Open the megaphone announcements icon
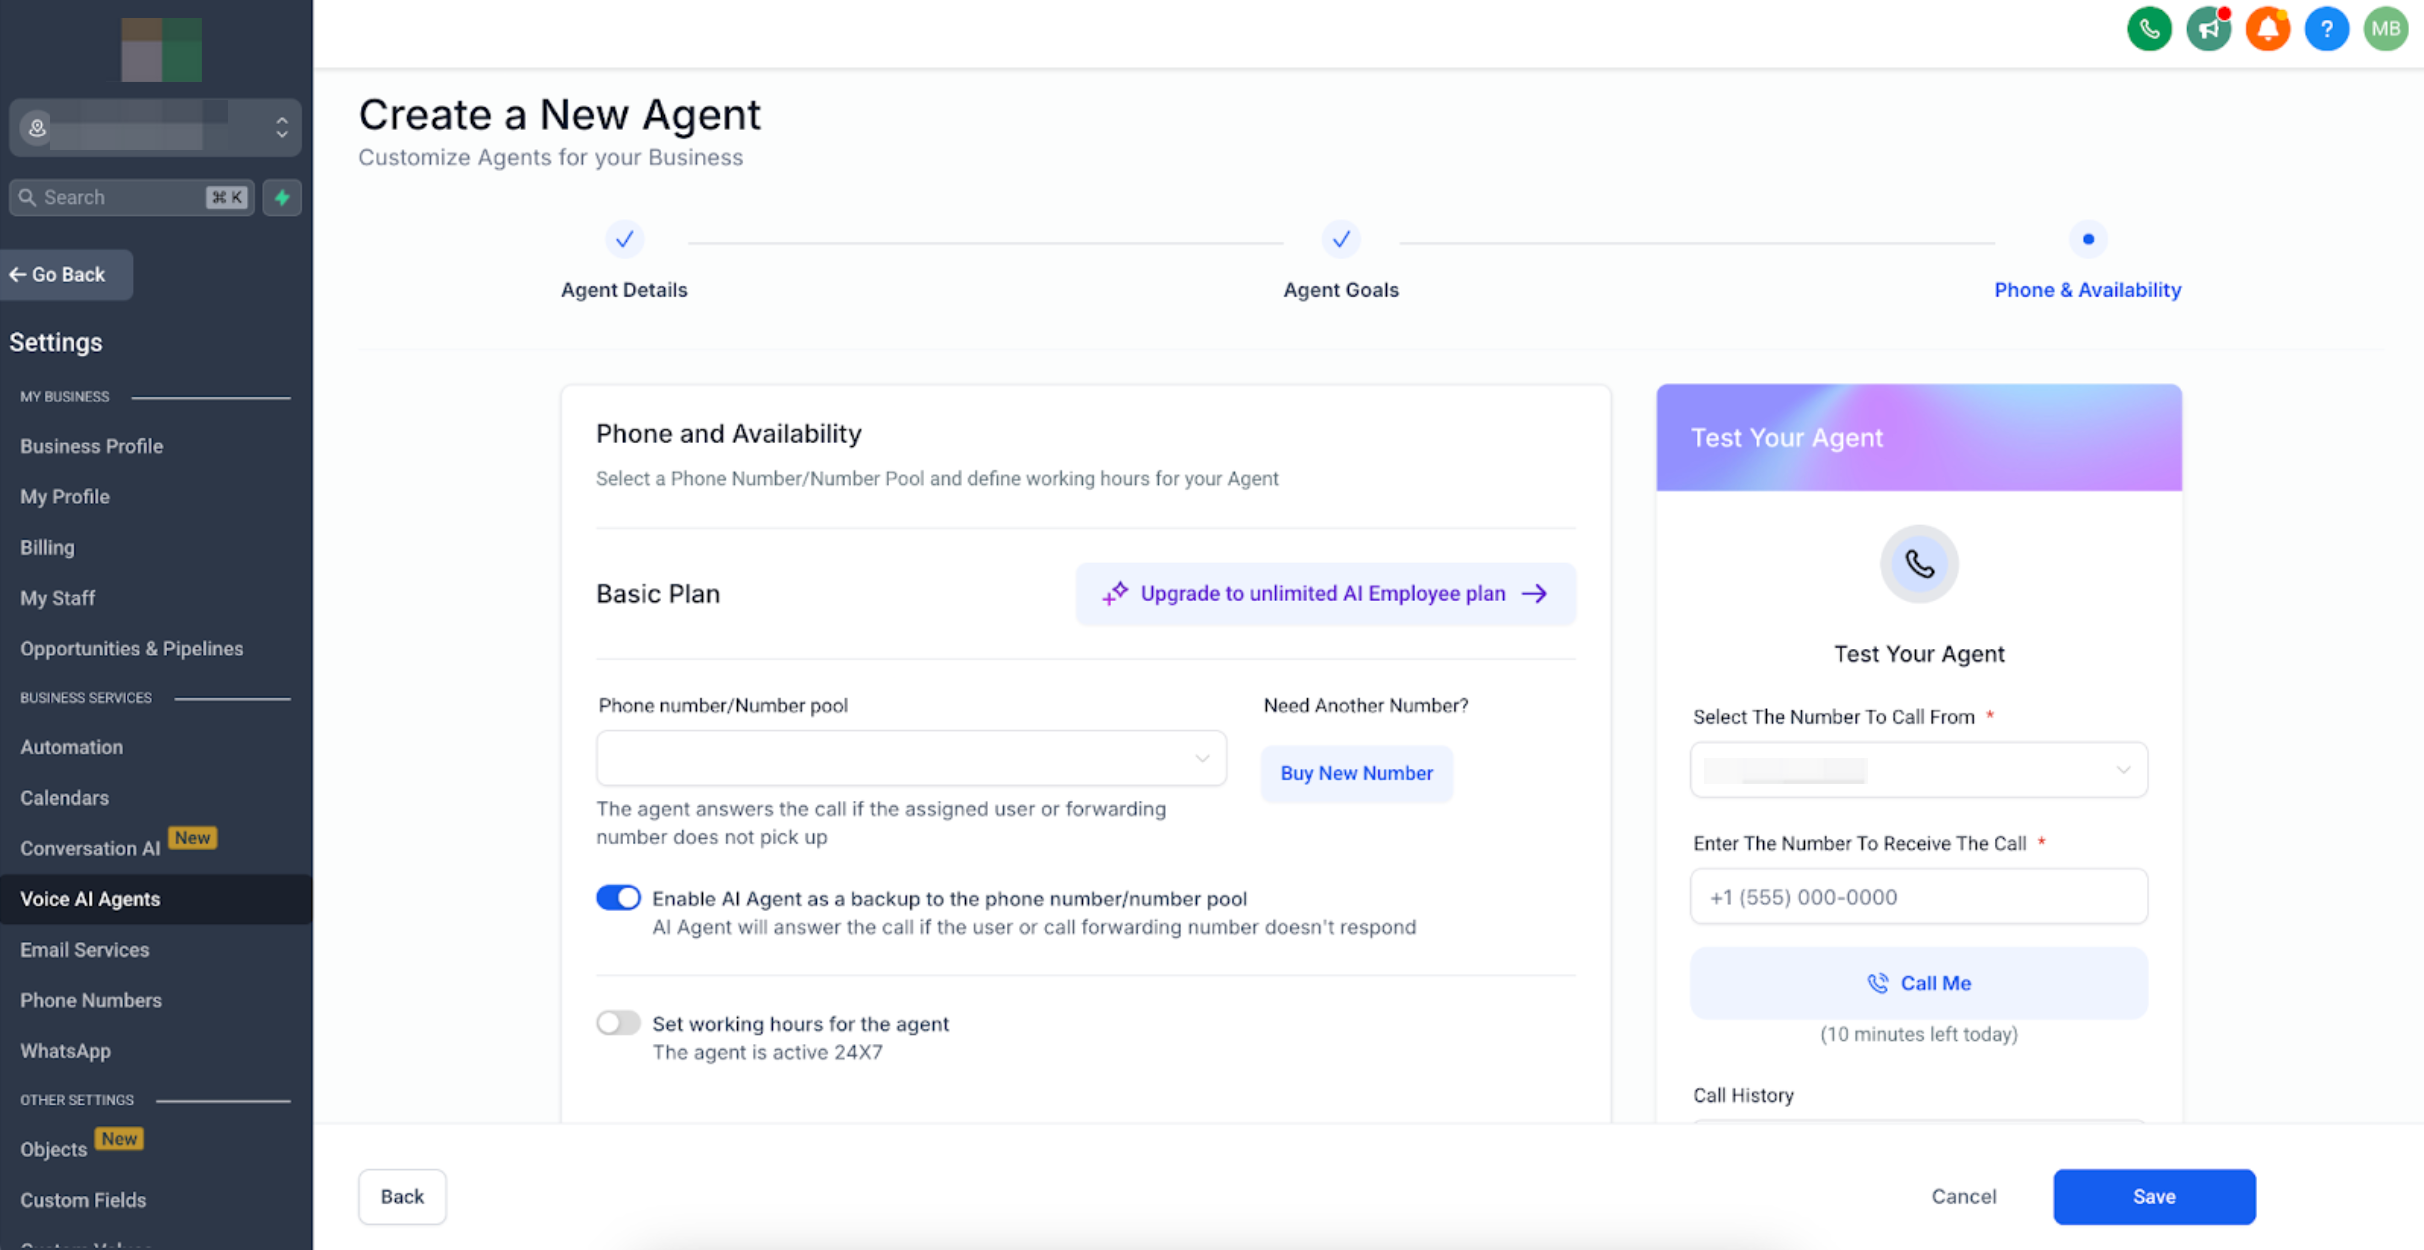 tap(2208, 28)
